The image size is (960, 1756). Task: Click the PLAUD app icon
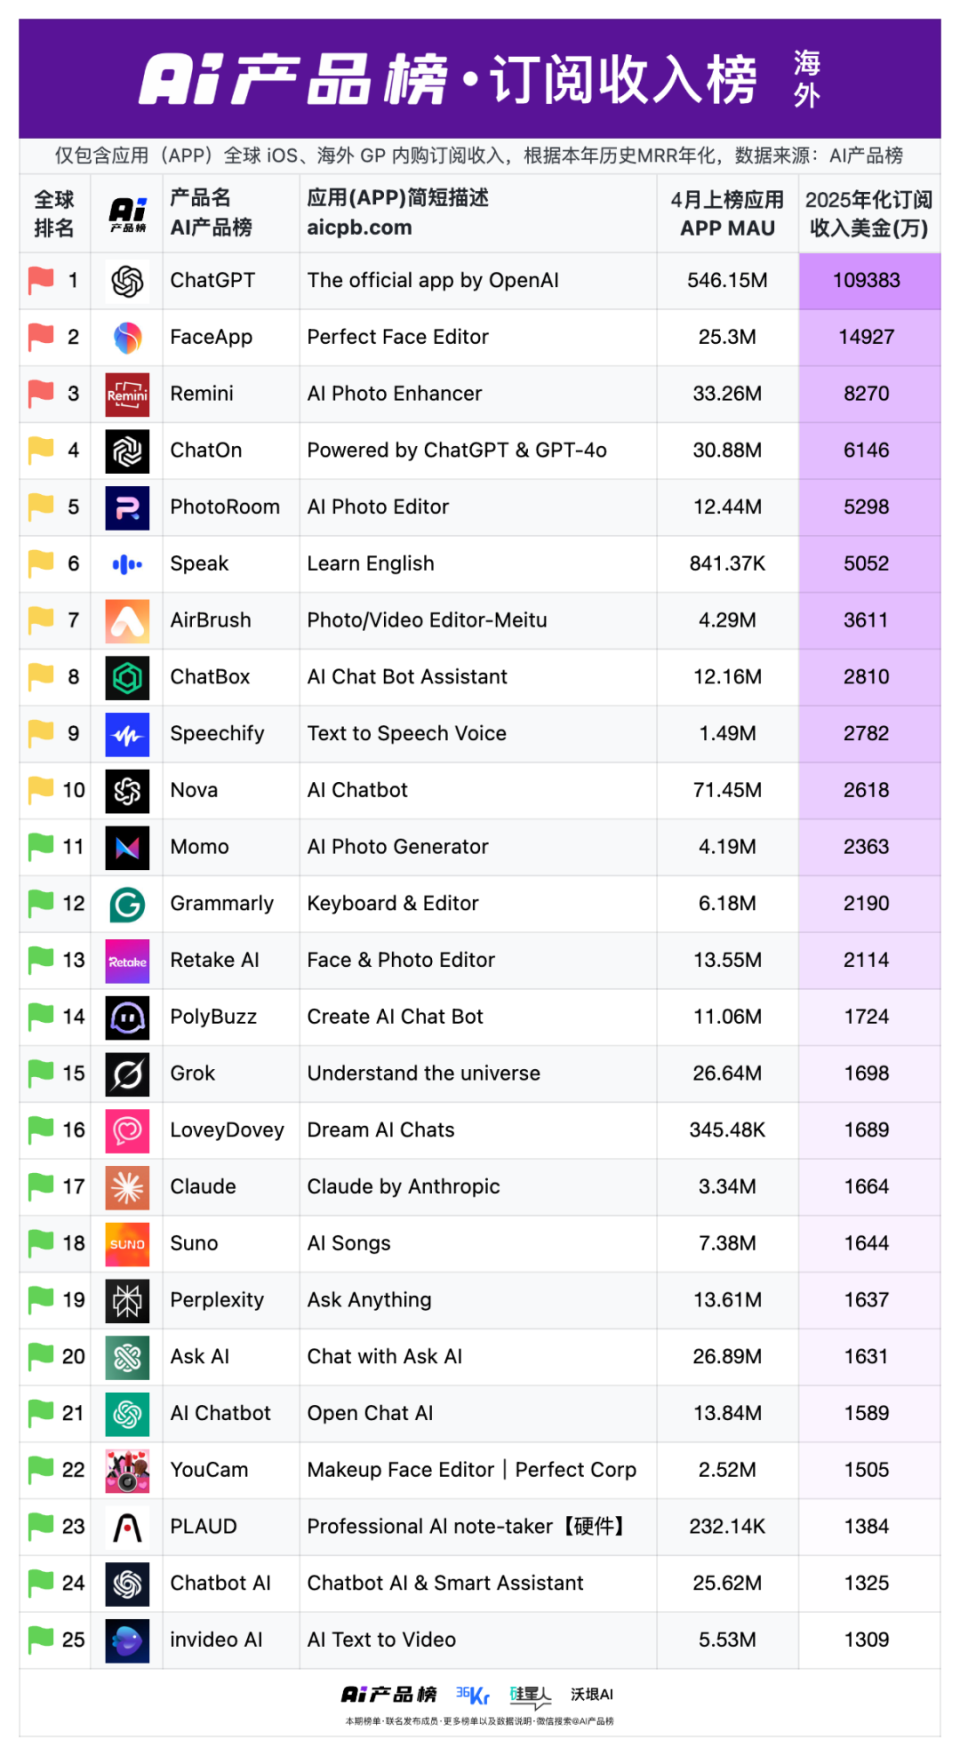tap(127, 1528)
